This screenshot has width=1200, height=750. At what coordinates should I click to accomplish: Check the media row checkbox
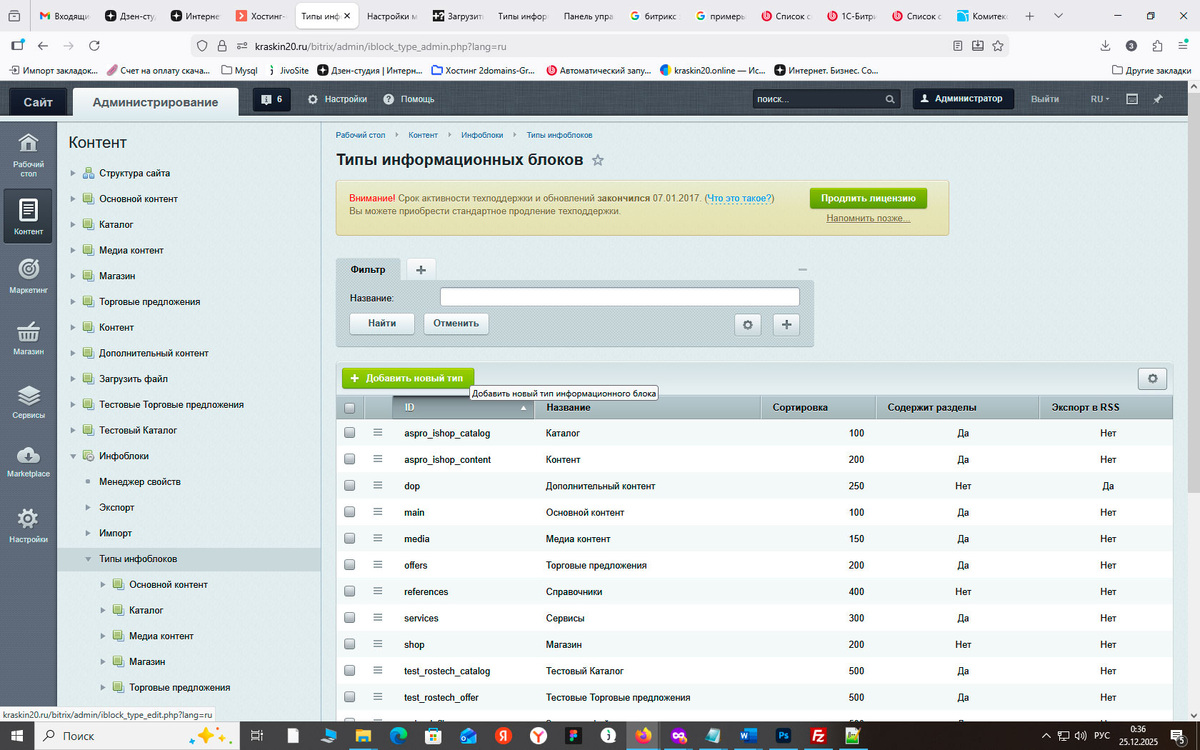point(350,538)
